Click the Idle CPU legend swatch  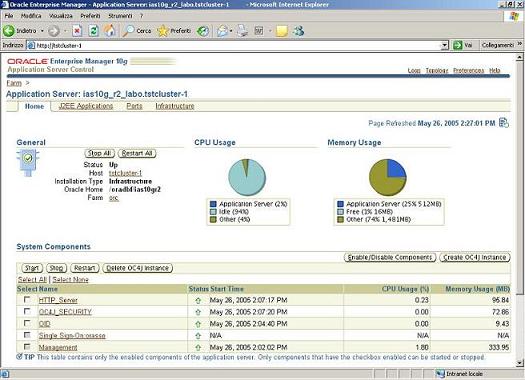[213, 212]
